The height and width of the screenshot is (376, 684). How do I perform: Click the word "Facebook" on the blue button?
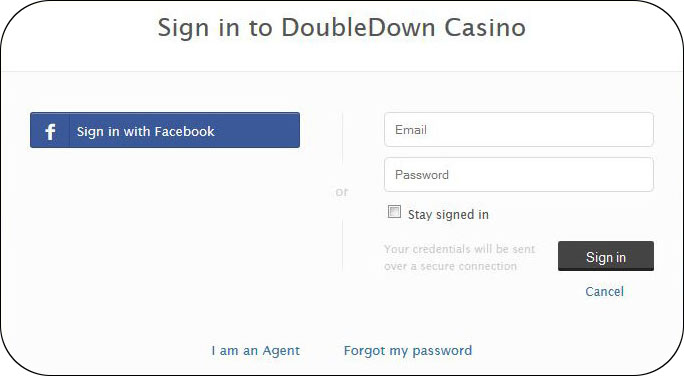pos(185,131)
